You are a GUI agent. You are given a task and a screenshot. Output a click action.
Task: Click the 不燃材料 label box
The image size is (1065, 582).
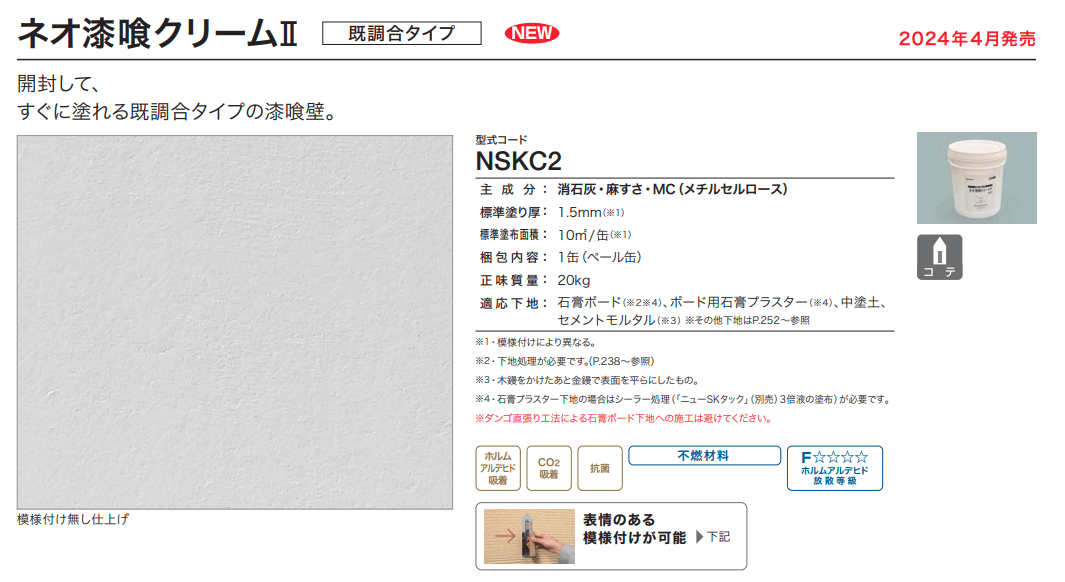click(704, 456)
